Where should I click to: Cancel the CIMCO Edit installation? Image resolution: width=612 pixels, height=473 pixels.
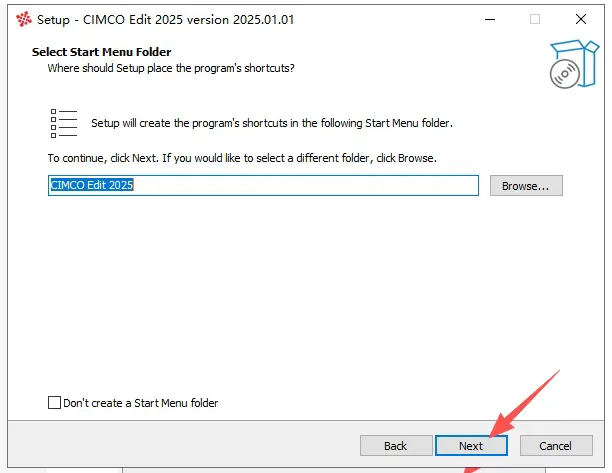point(556,446)
